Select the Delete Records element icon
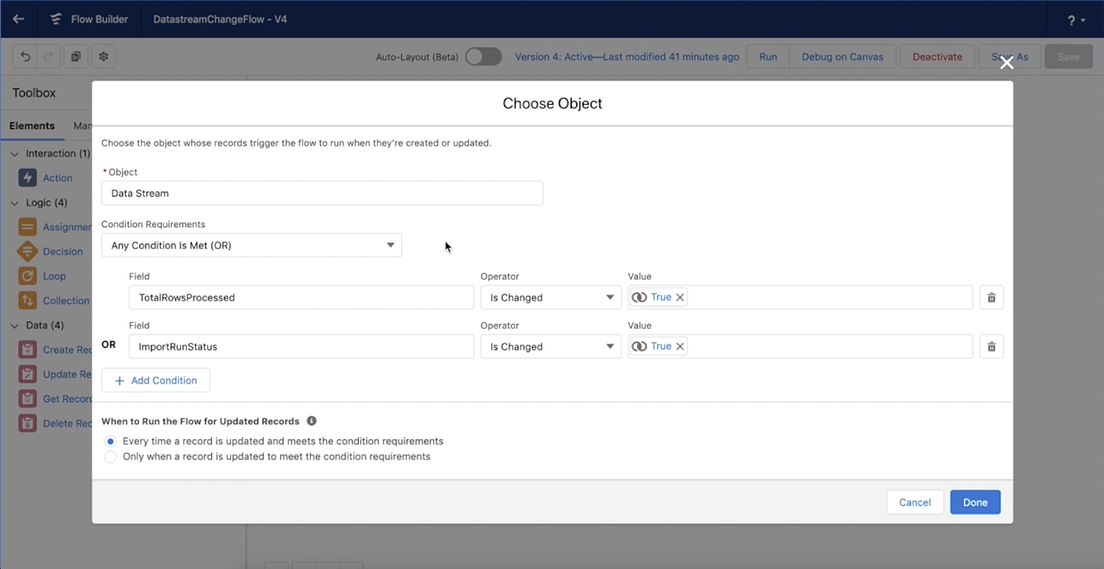 click(x=27, y=423)
